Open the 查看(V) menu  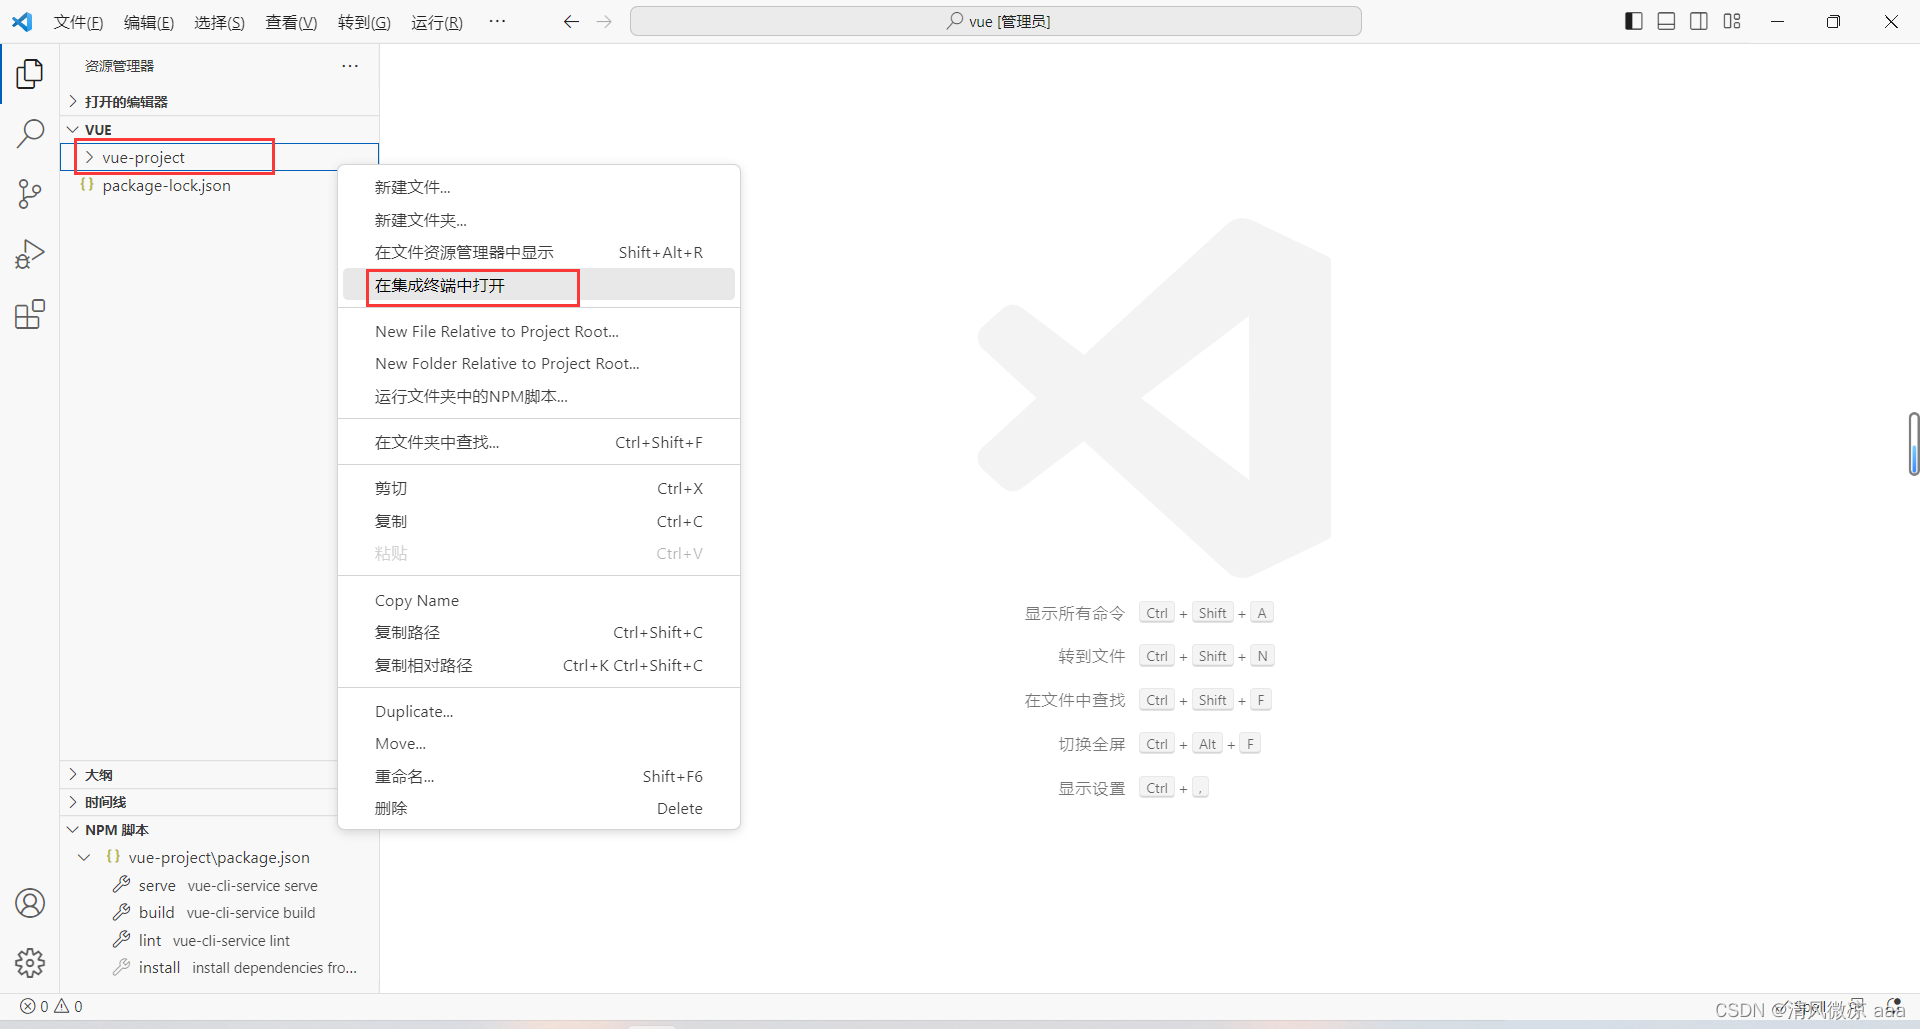[291, 22]
